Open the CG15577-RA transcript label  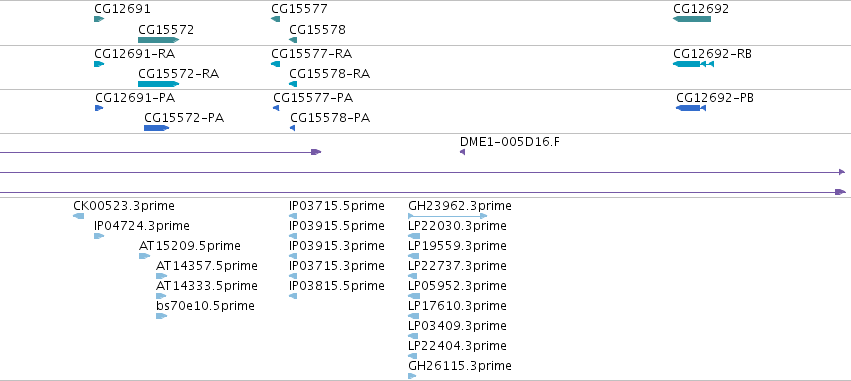pyautogui.click(x=312, y=53)
